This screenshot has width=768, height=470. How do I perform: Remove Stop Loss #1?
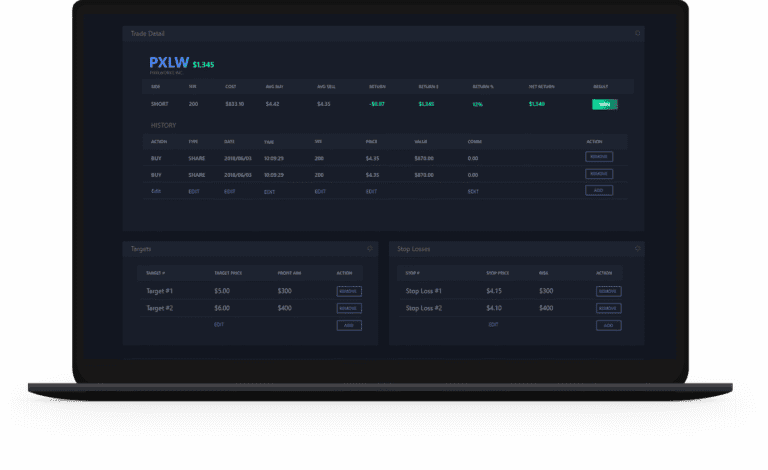[609, 291]
